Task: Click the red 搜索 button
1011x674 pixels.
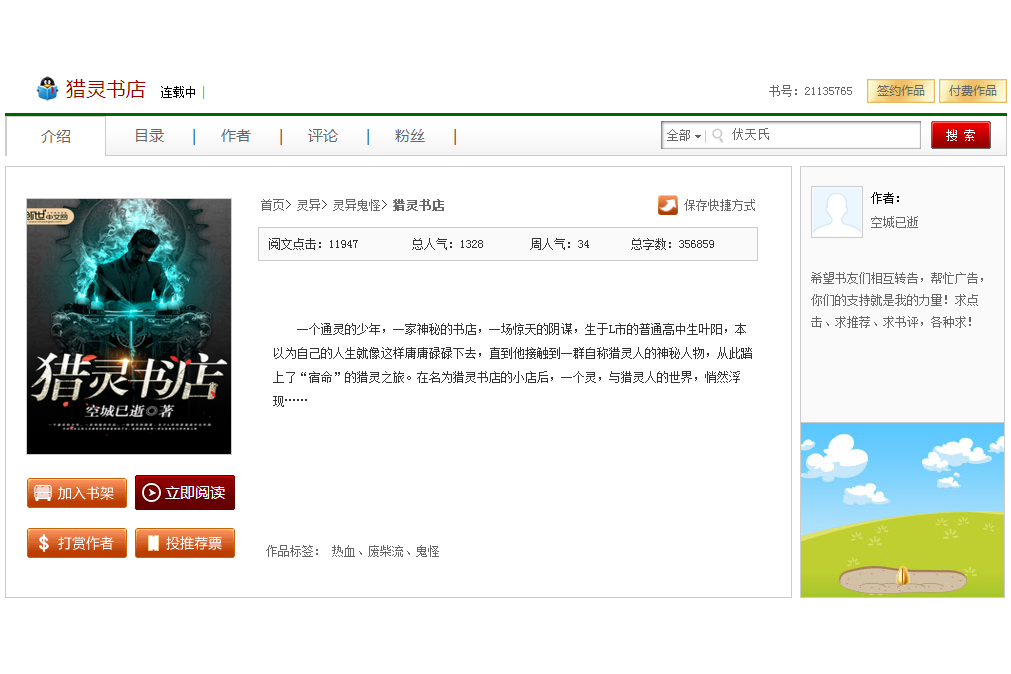Action: [961, 135]
